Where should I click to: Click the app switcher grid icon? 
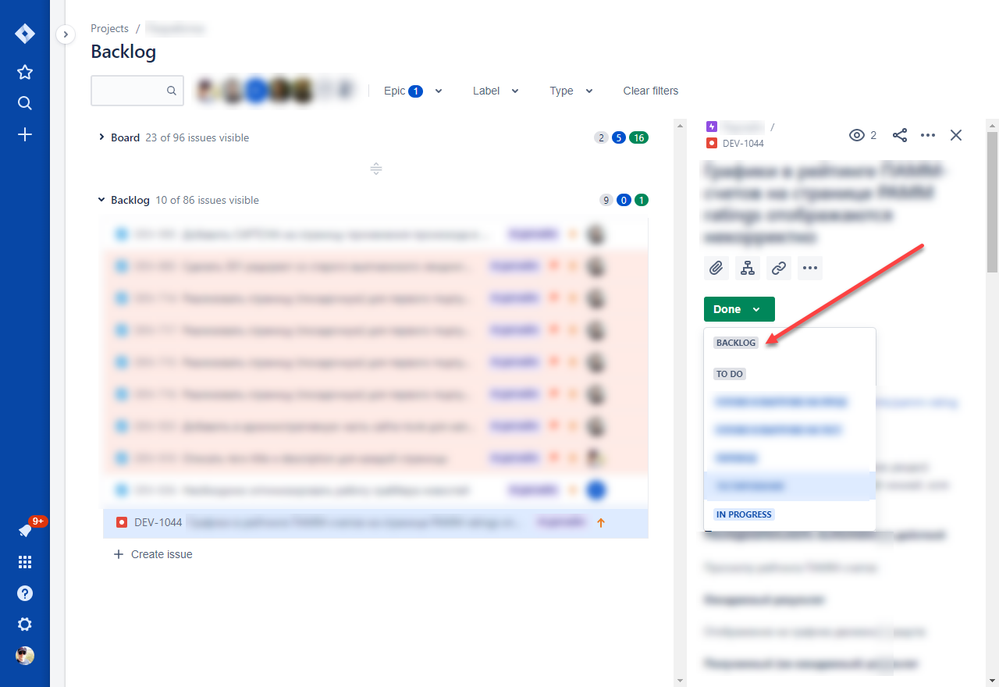[x=24, y=562]
